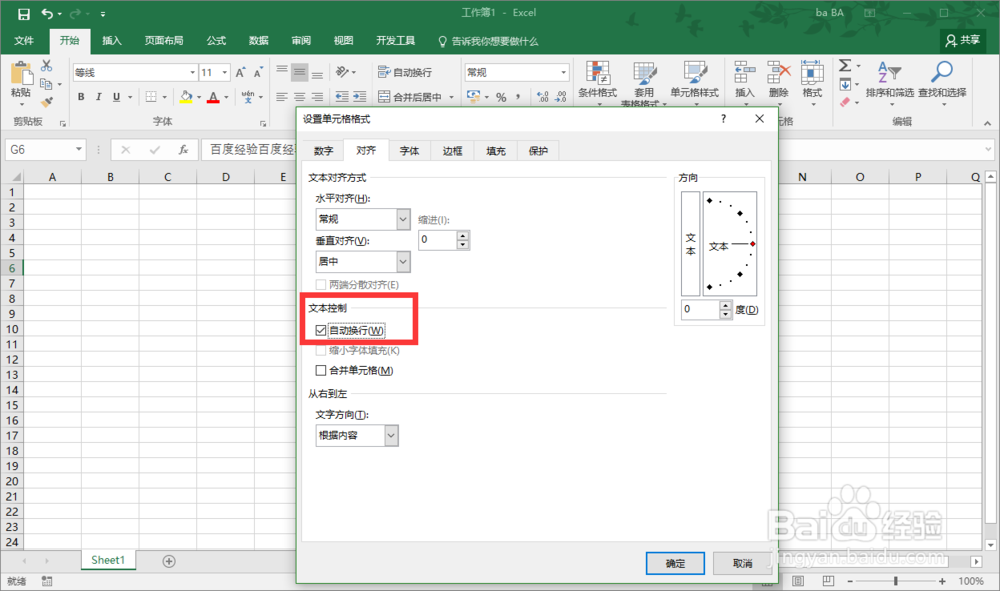Open the font name dropdown 等线

[x=192, y=73]
